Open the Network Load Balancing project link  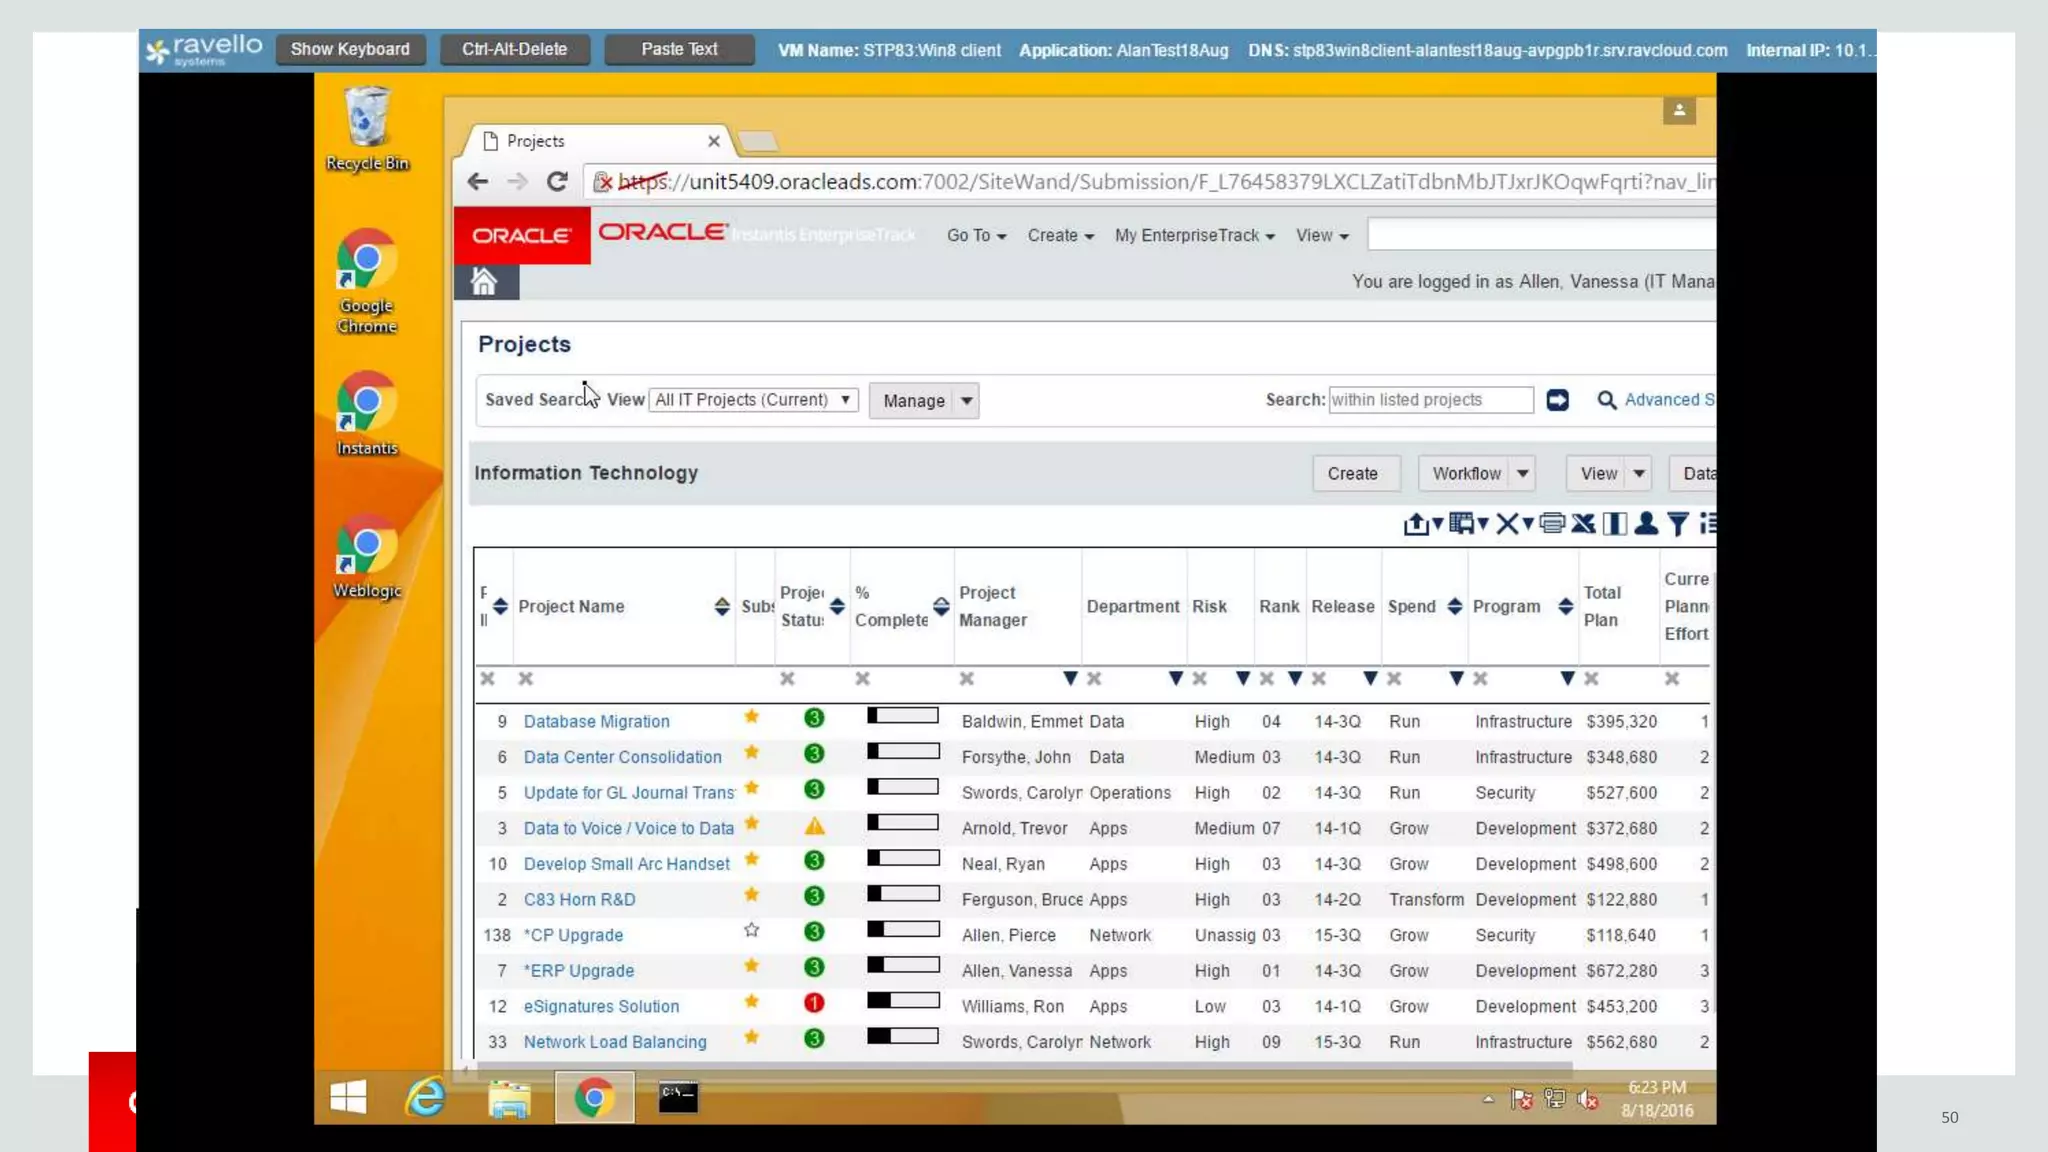(x=615, y=1042)
